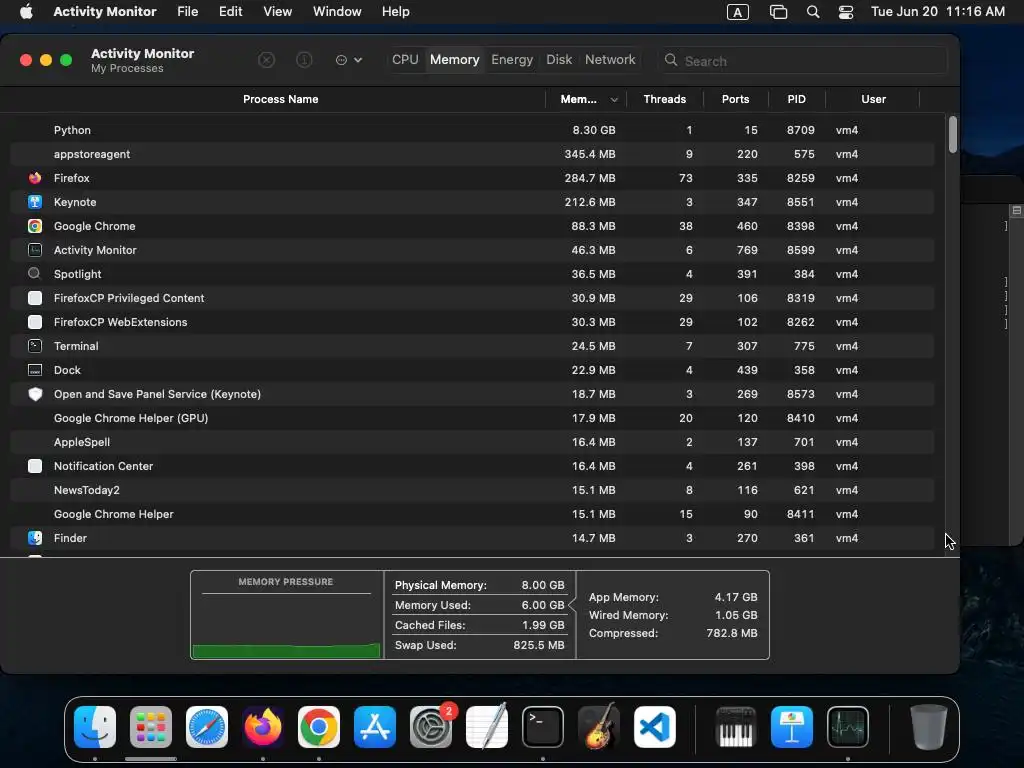Open System Settings from the Dock
1024x768 pixels.
[x=431, y=727]
